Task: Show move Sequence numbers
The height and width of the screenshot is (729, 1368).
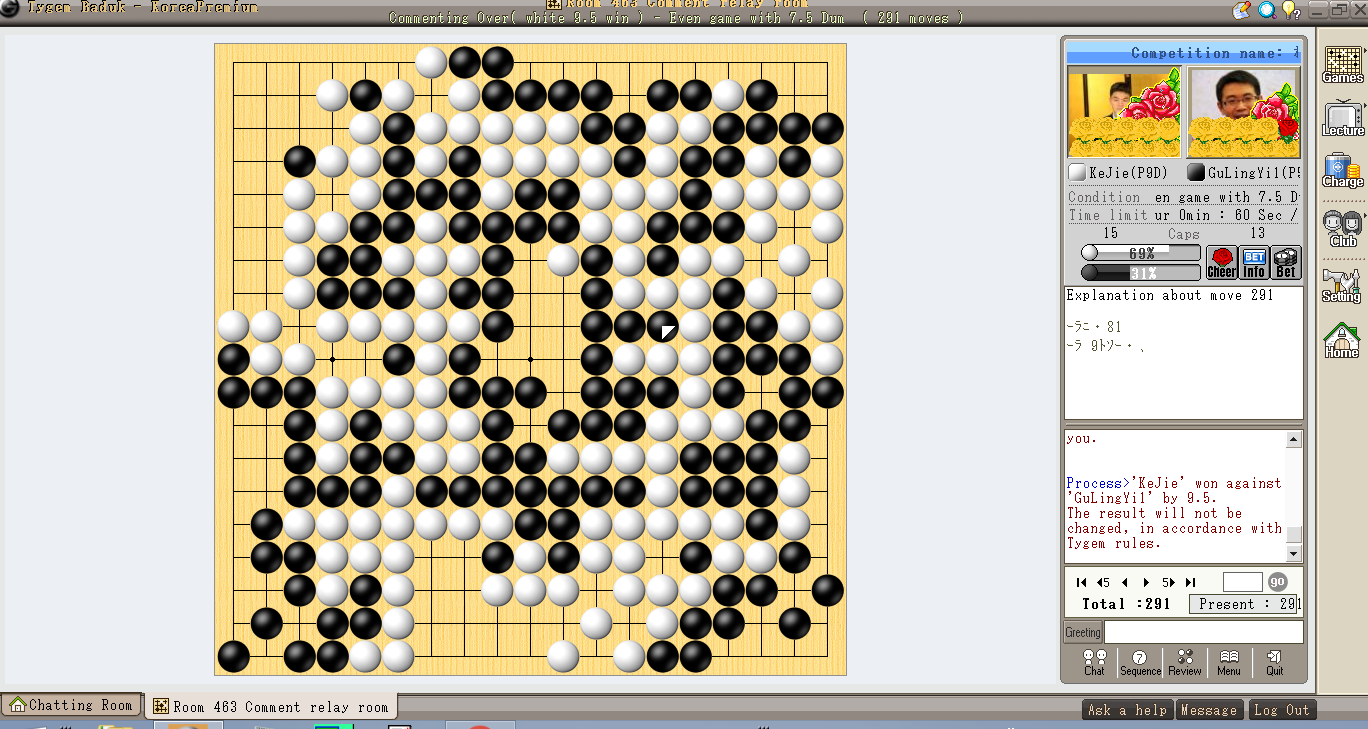Action: pyautogui.click(x=1140, y=663)
